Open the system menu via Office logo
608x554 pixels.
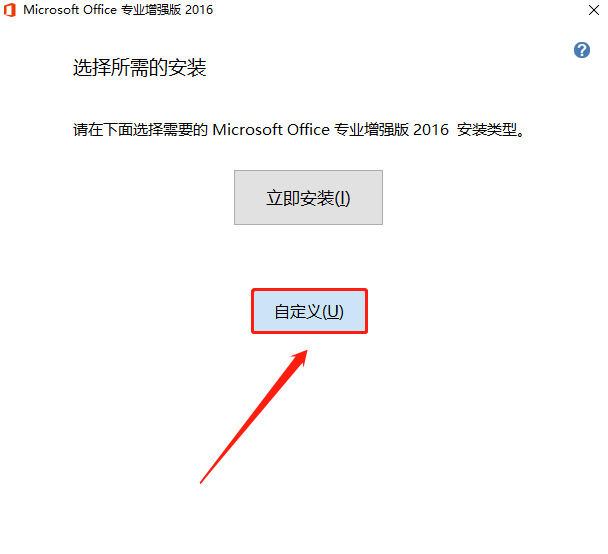pos(10,10)
